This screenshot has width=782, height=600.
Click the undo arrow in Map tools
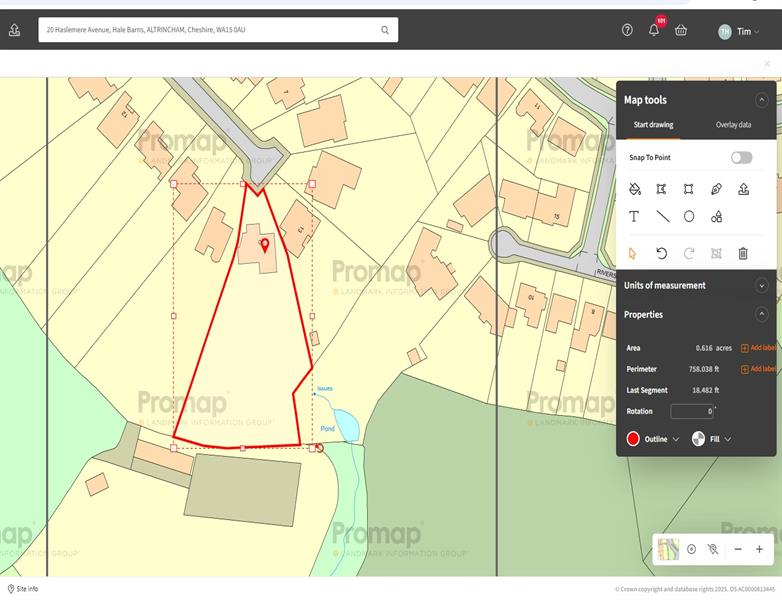662,253
